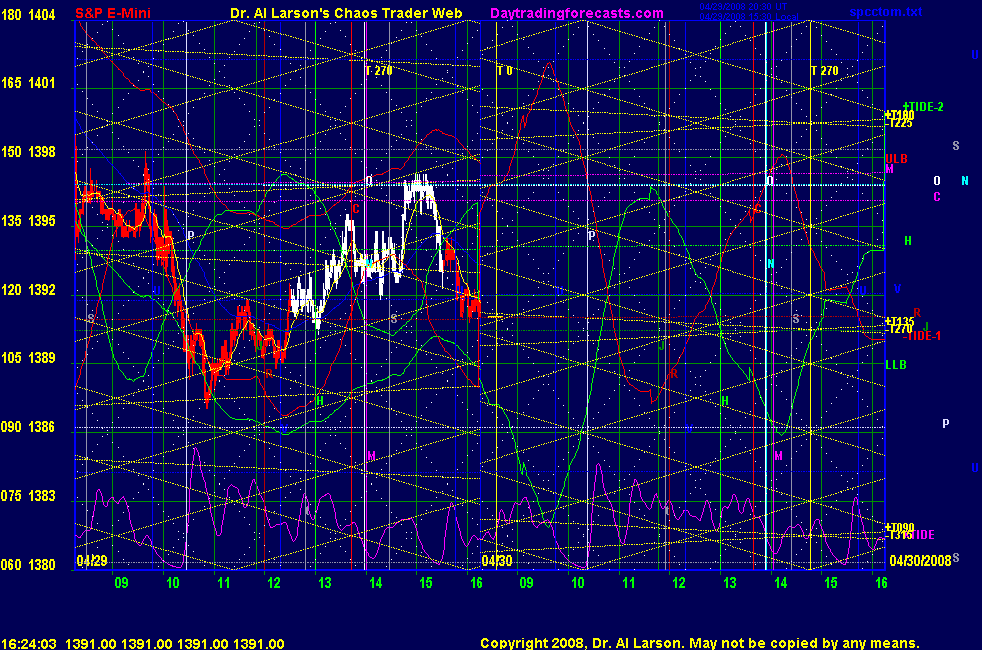
Task: Click the blue "V" in the right margin
Action: [x=897, y=289]
